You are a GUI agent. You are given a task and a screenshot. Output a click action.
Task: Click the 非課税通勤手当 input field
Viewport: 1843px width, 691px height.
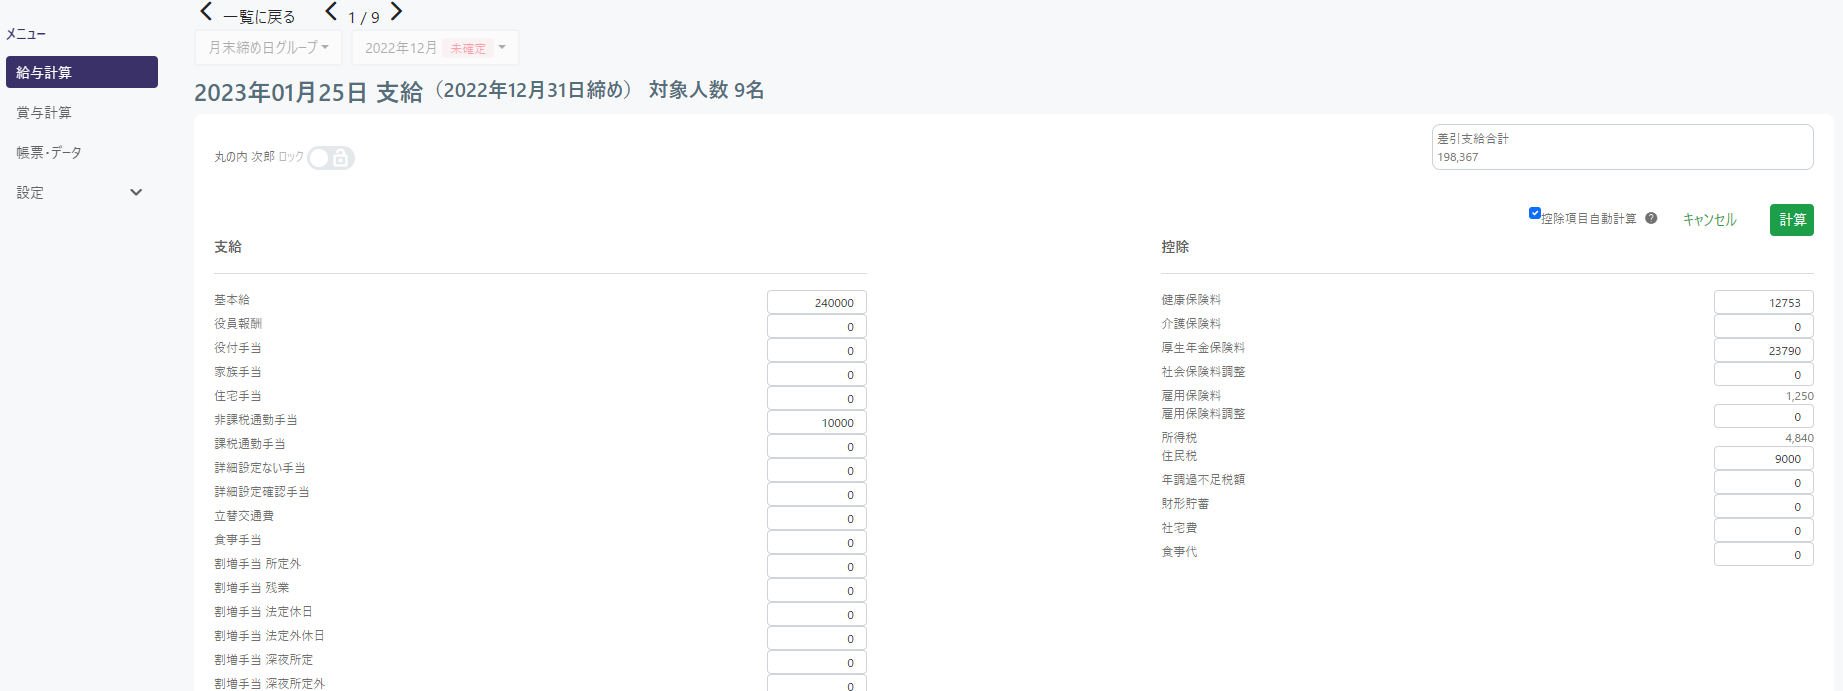click(x=816, y=423)
